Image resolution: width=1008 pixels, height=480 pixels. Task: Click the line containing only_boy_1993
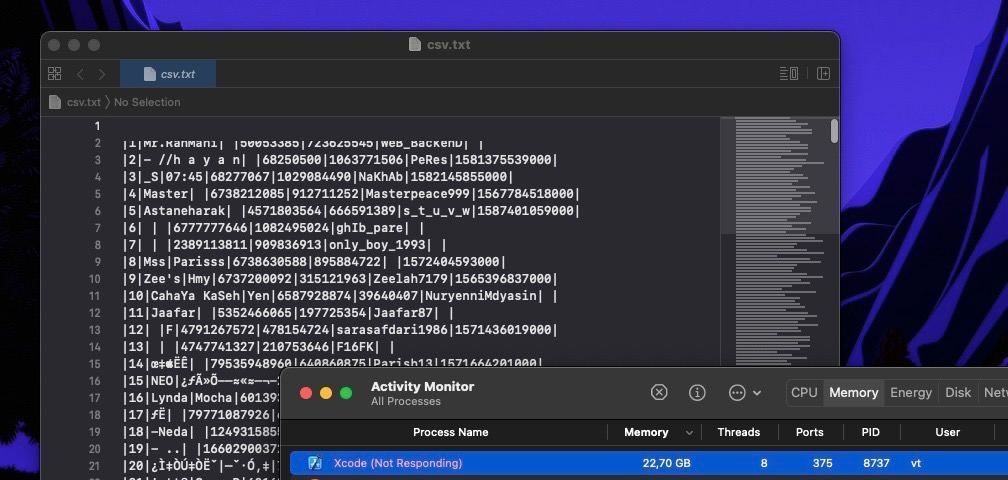pos(284,245)
